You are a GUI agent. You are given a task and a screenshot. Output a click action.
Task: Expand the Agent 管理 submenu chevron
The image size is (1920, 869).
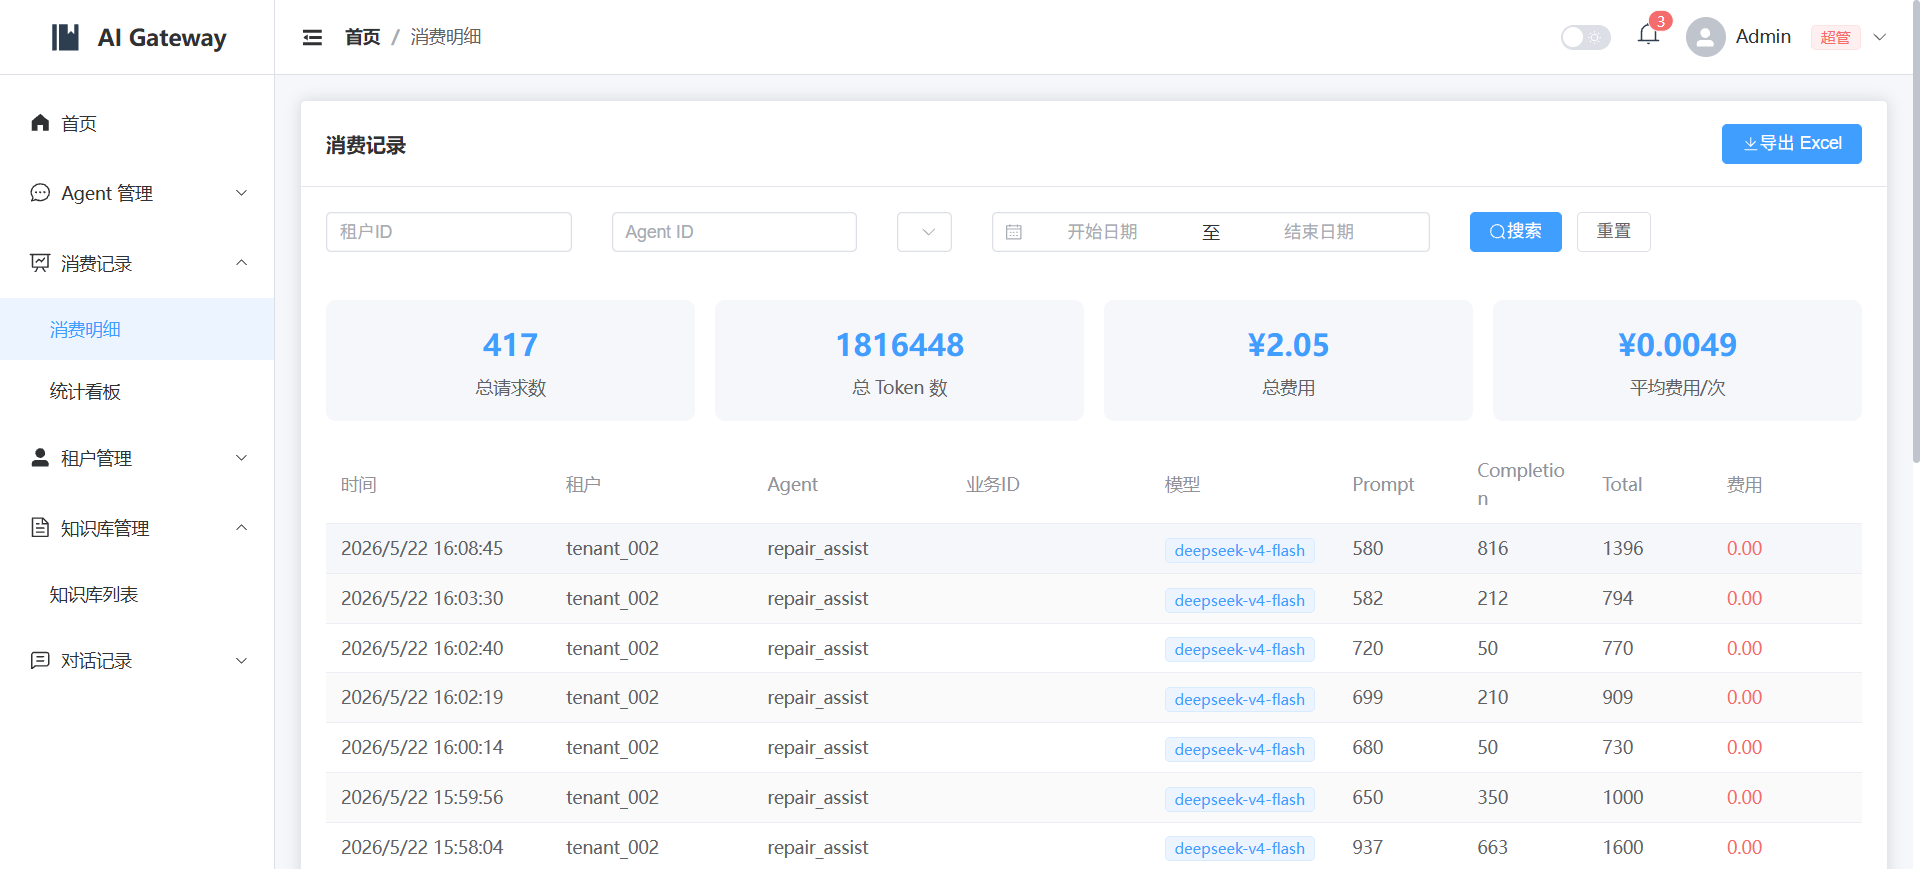click(241, 192)
